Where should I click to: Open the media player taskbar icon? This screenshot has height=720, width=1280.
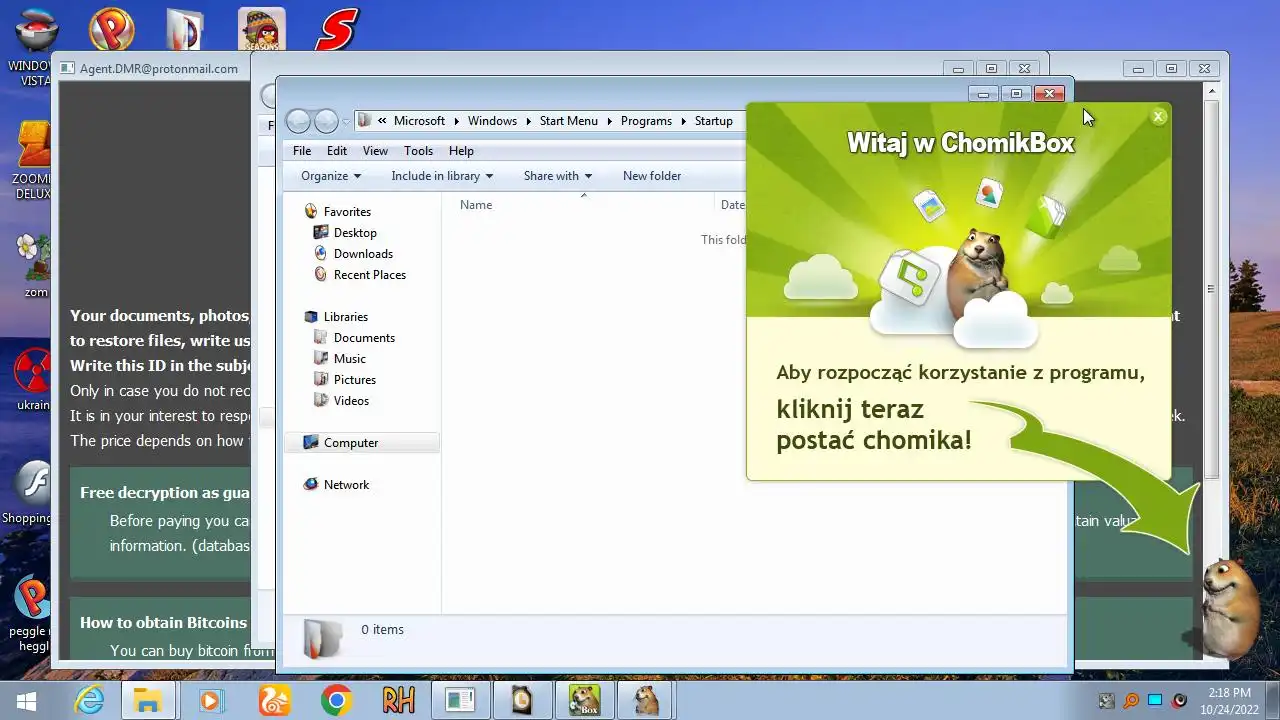click(210, 701)
